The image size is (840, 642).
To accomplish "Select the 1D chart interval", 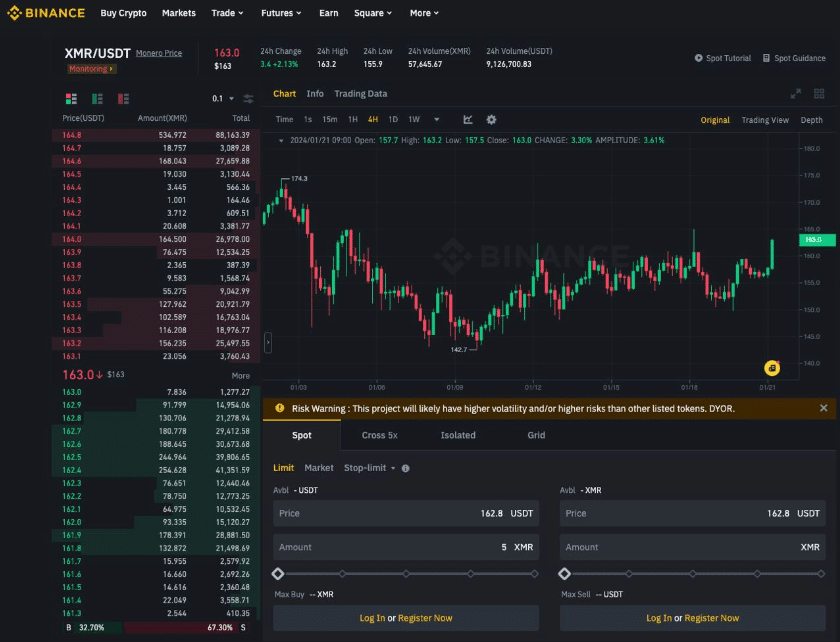I will click(x=393, y=120).
